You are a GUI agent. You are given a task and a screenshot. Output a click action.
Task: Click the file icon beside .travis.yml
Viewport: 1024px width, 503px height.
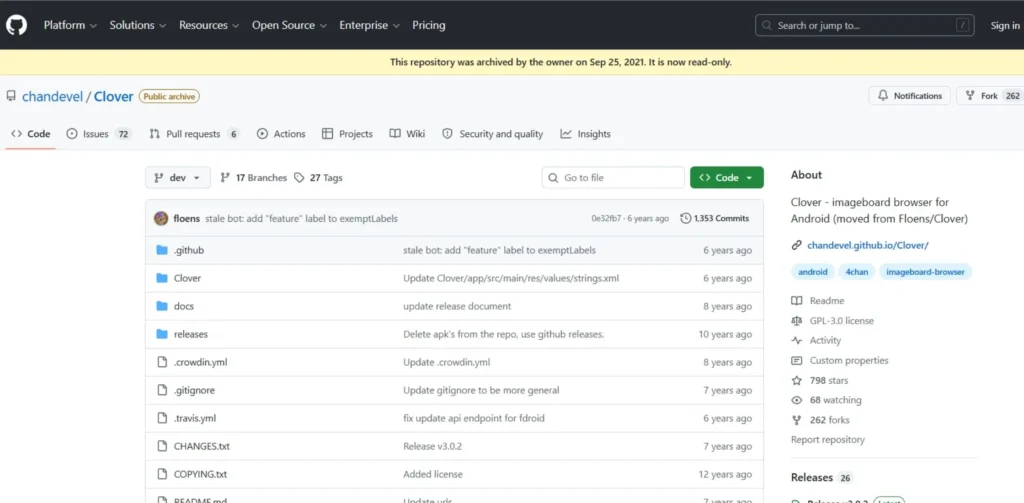pos(162,418)
